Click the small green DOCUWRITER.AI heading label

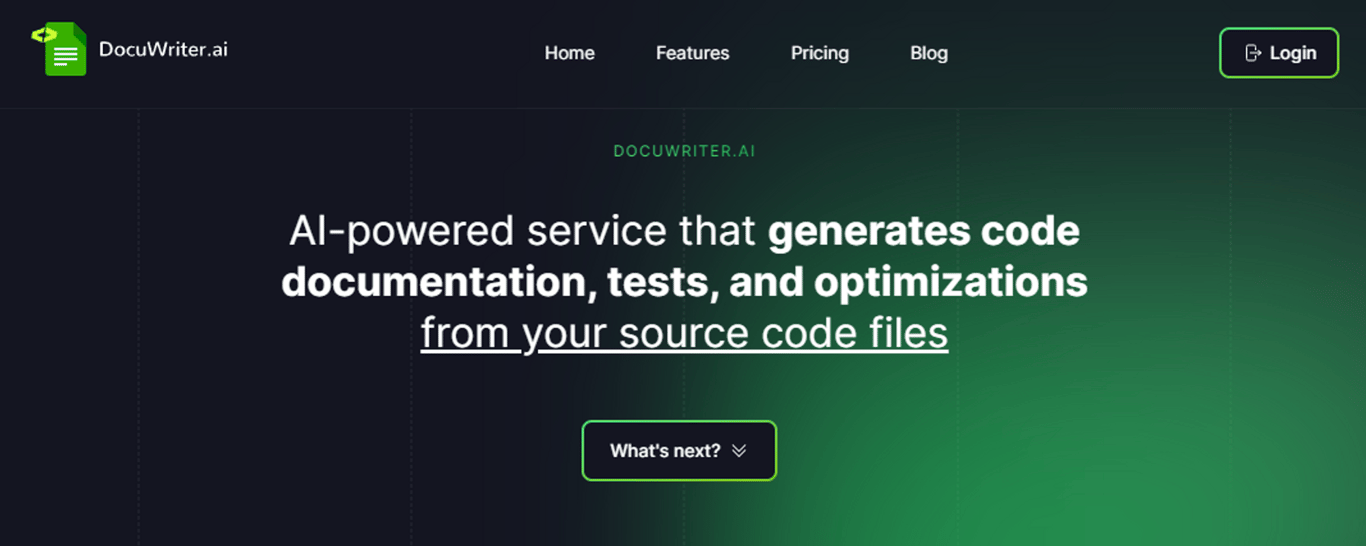pos(684,151)
